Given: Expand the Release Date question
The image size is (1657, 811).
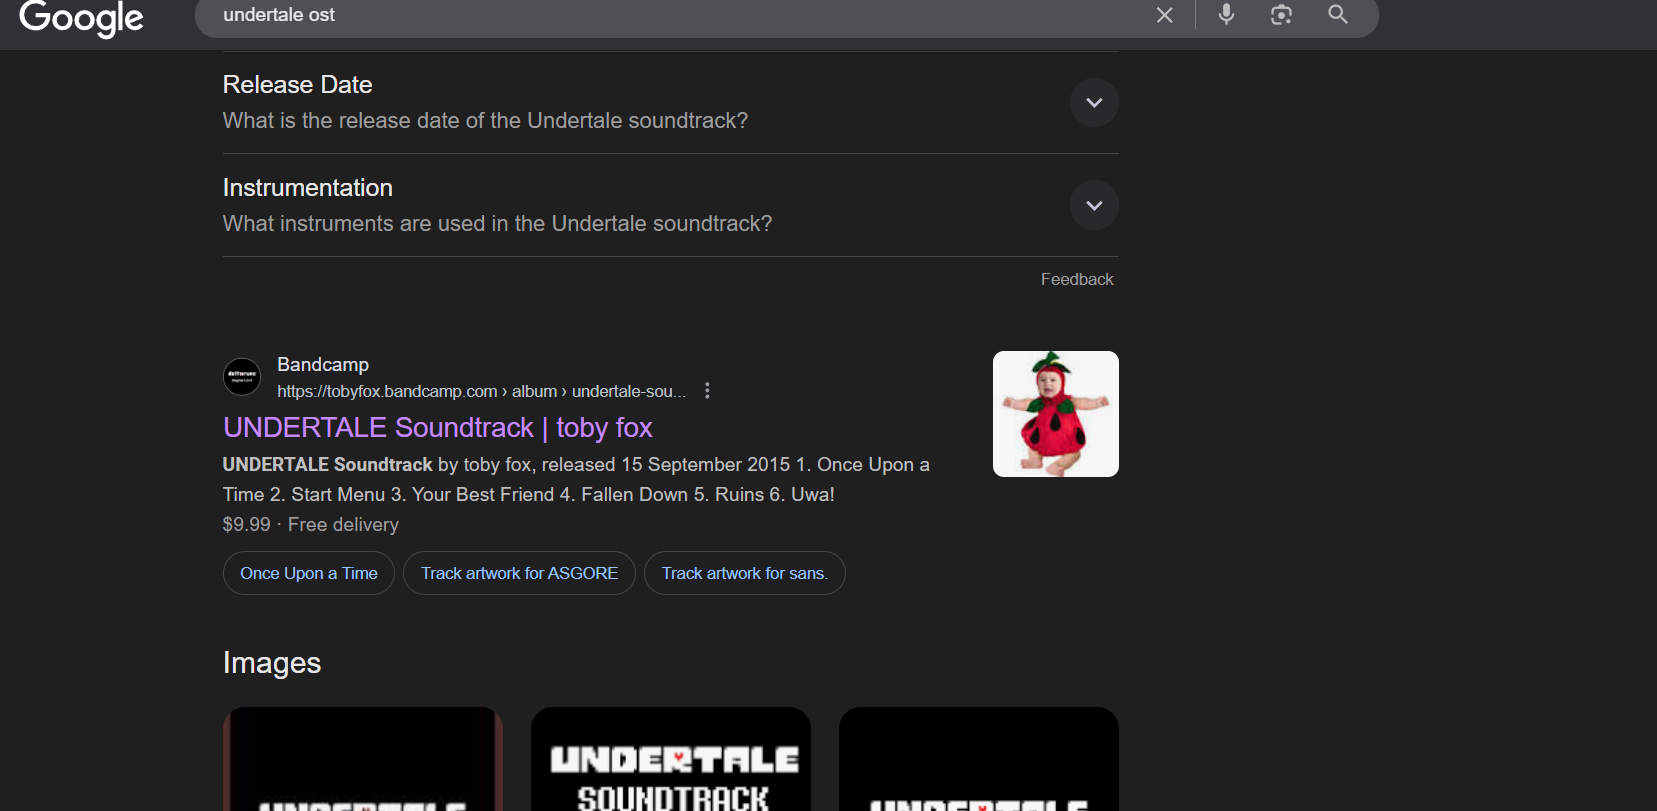Looking at the screenshot, I should click(1094, 103).
